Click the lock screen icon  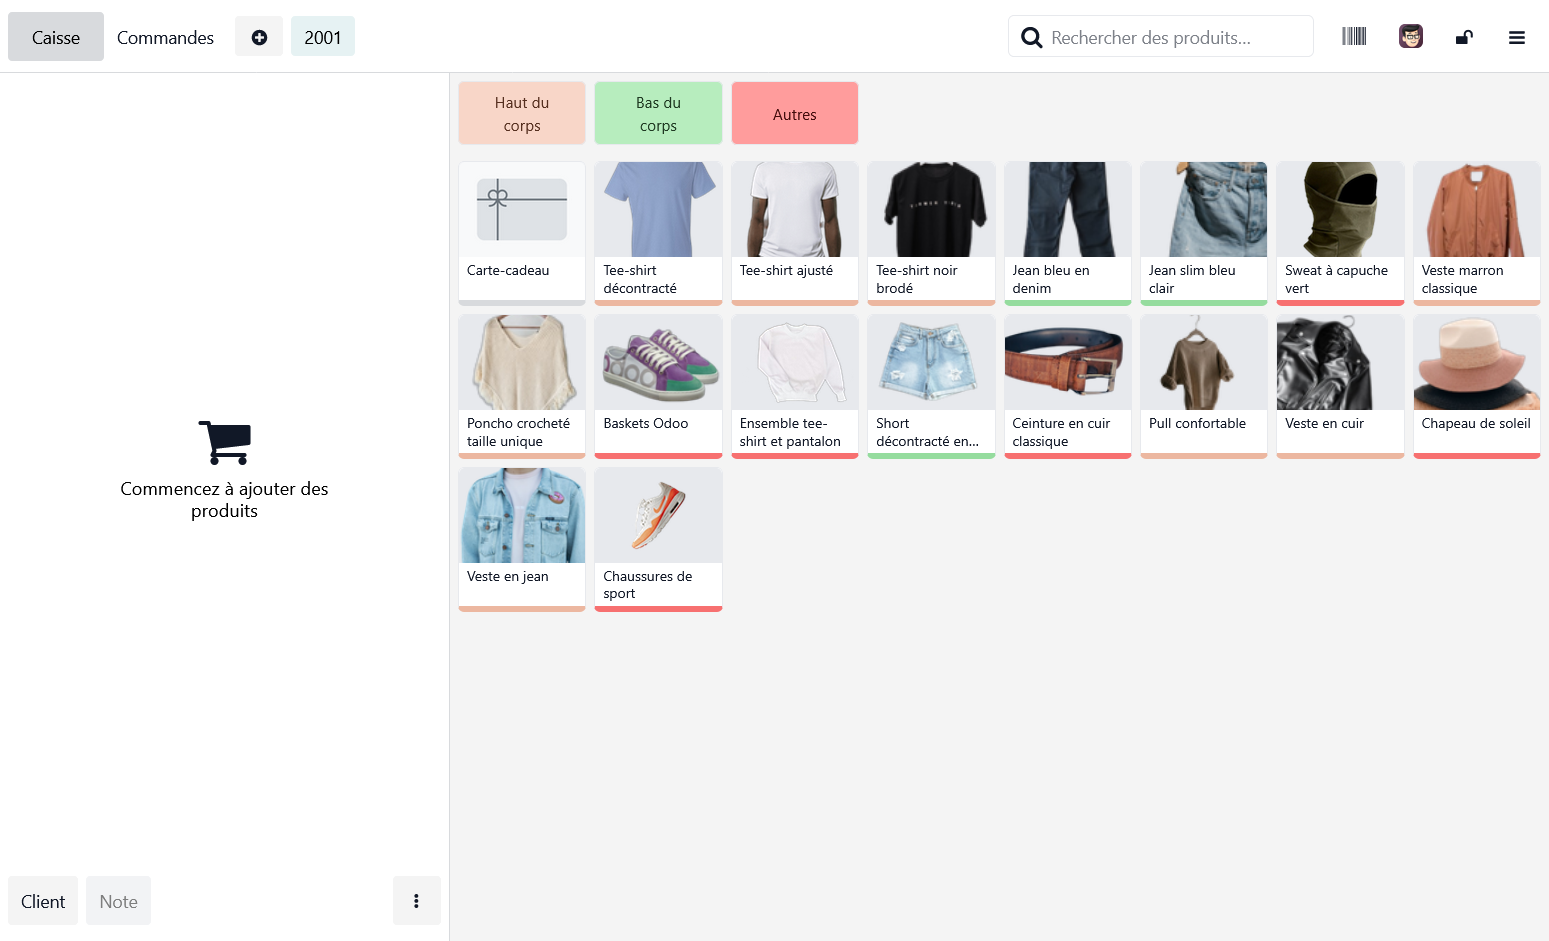click(1464, 36)
